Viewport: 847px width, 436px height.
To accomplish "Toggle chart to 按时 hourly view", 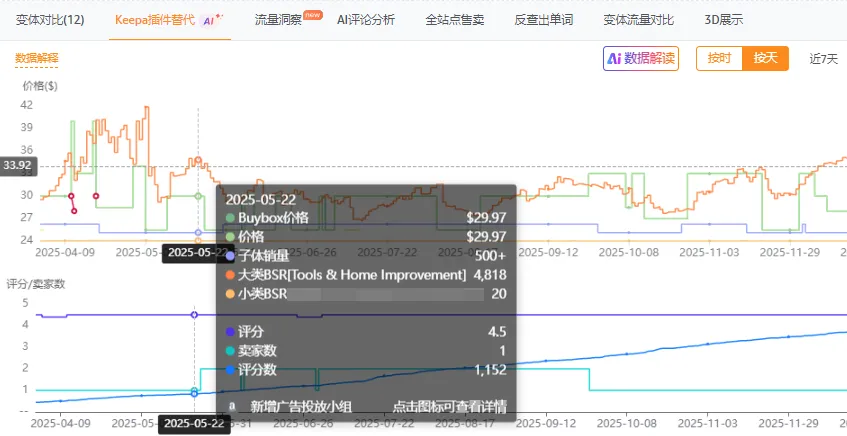I will coord(719,58).
